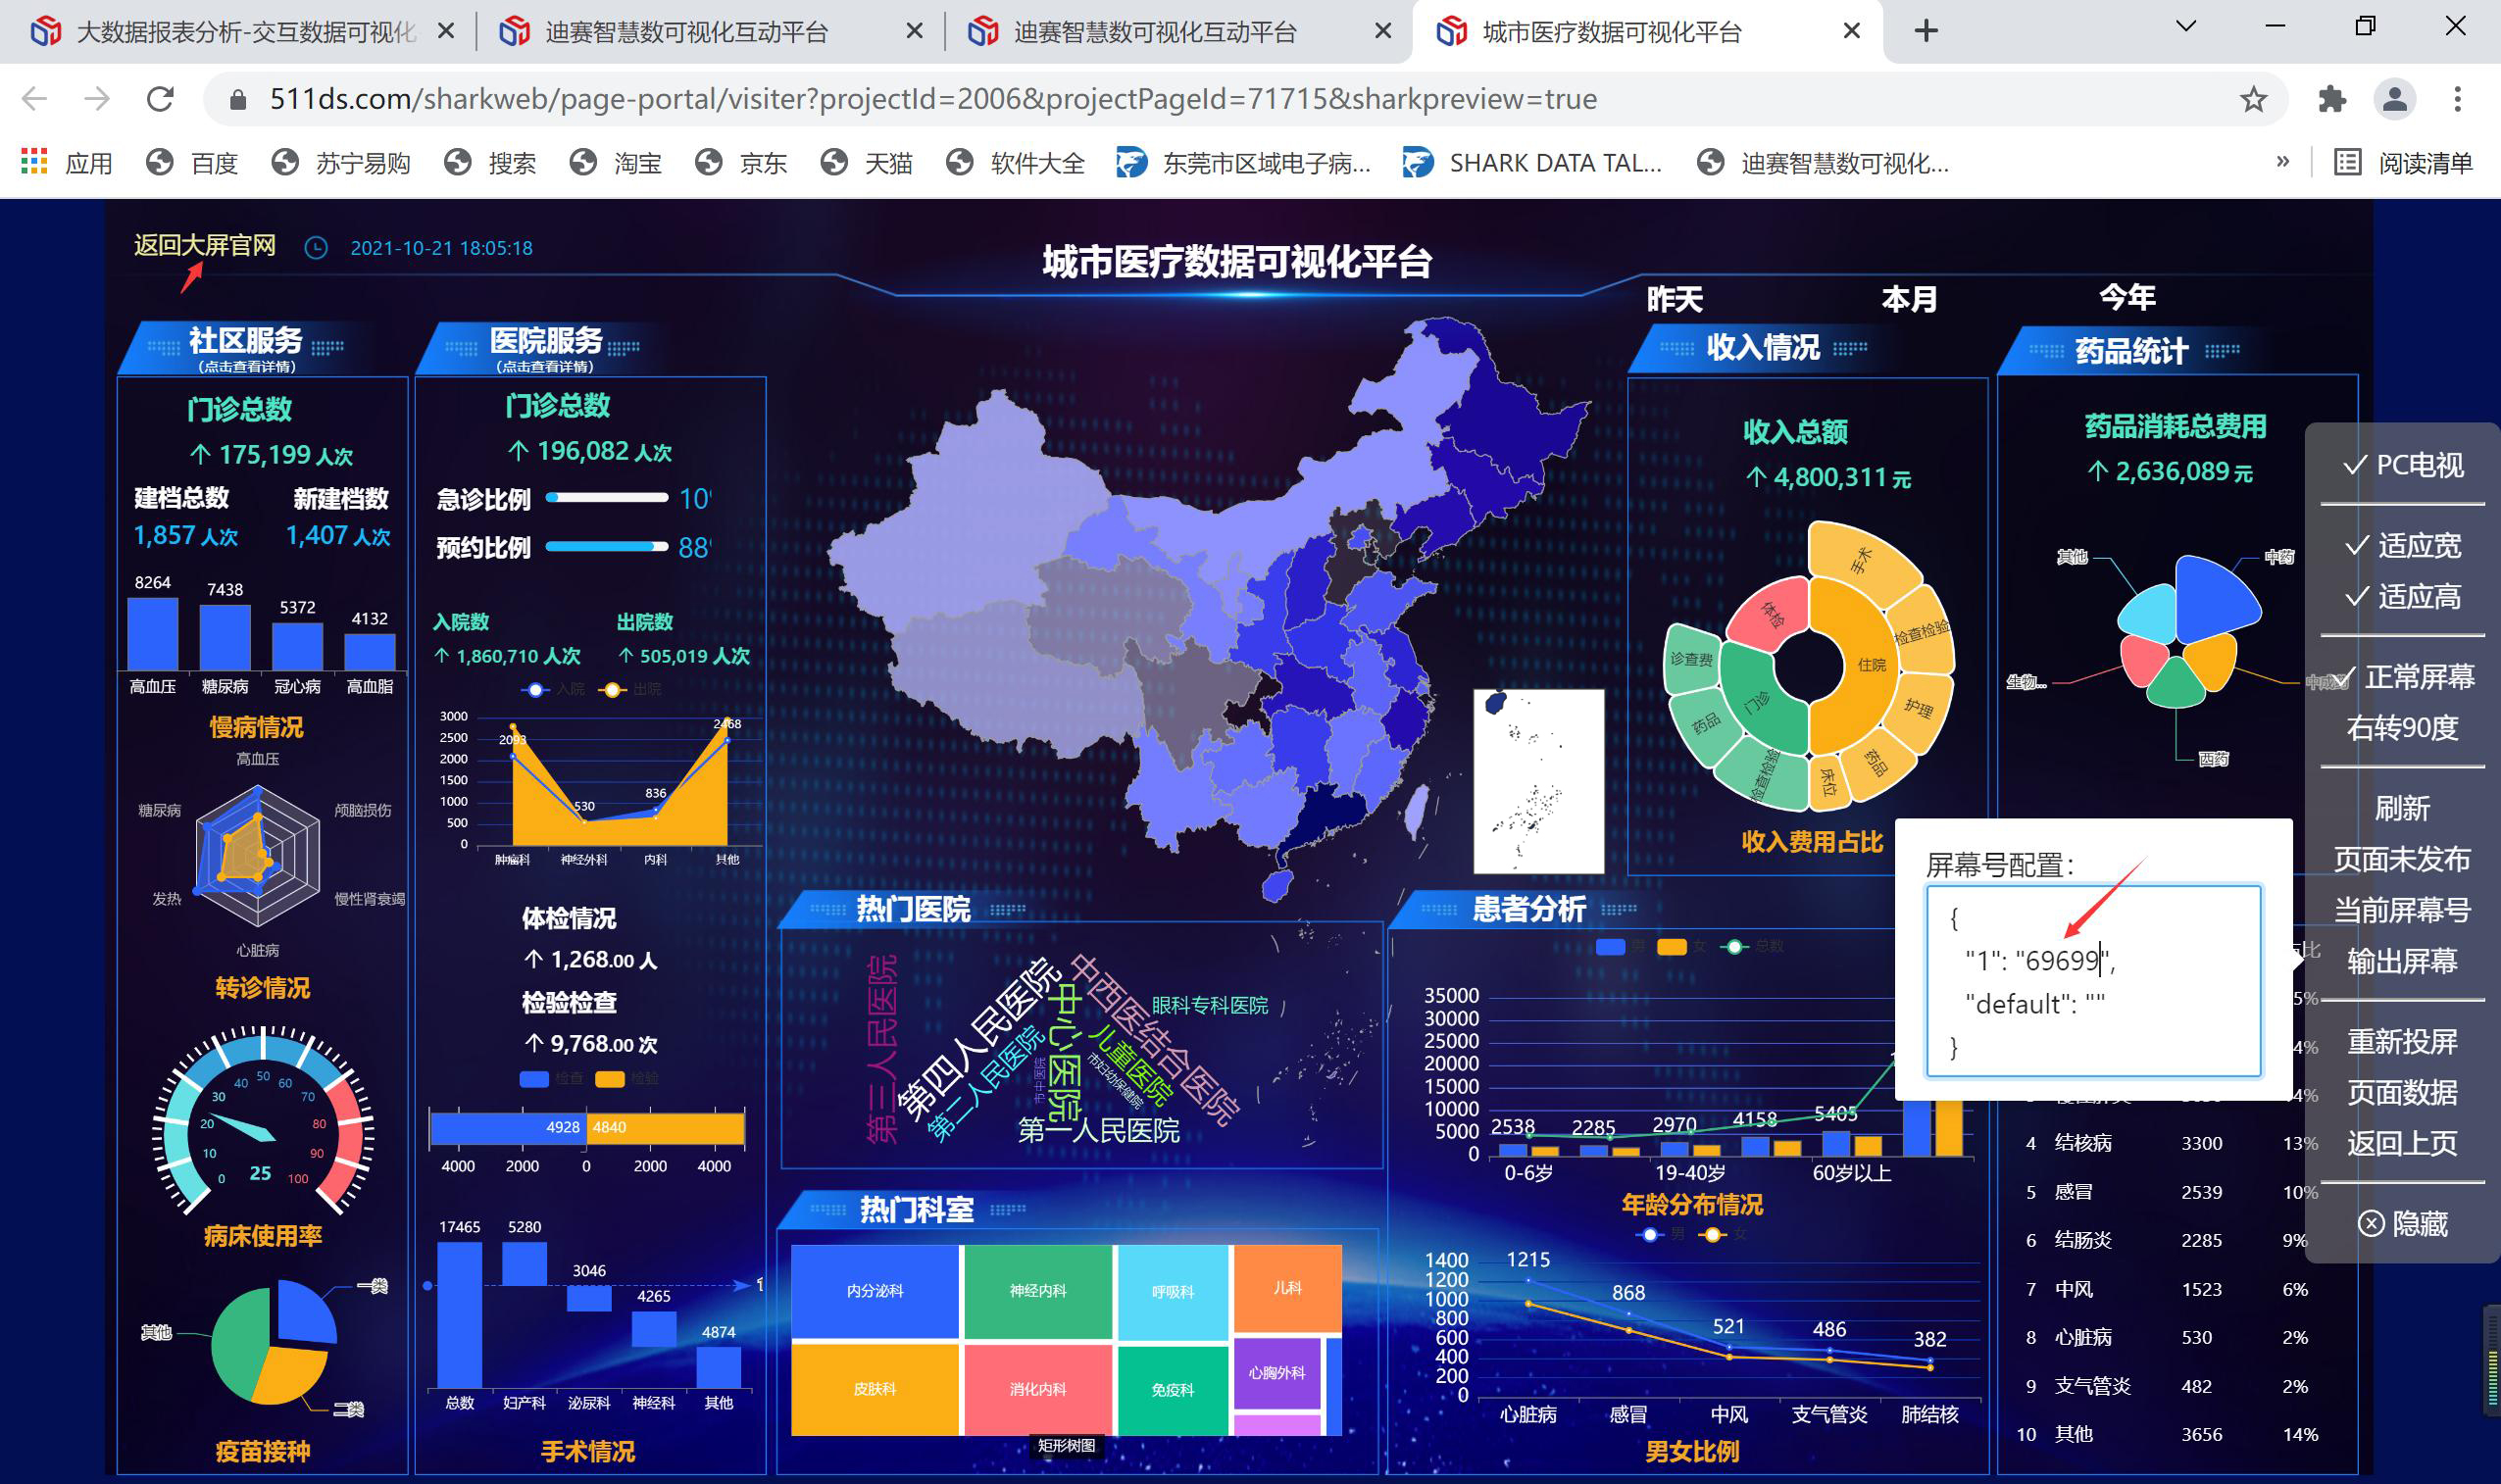
Task: Open 东莞市区域电子病 bookmark
Action: (x=1243, y=162)
